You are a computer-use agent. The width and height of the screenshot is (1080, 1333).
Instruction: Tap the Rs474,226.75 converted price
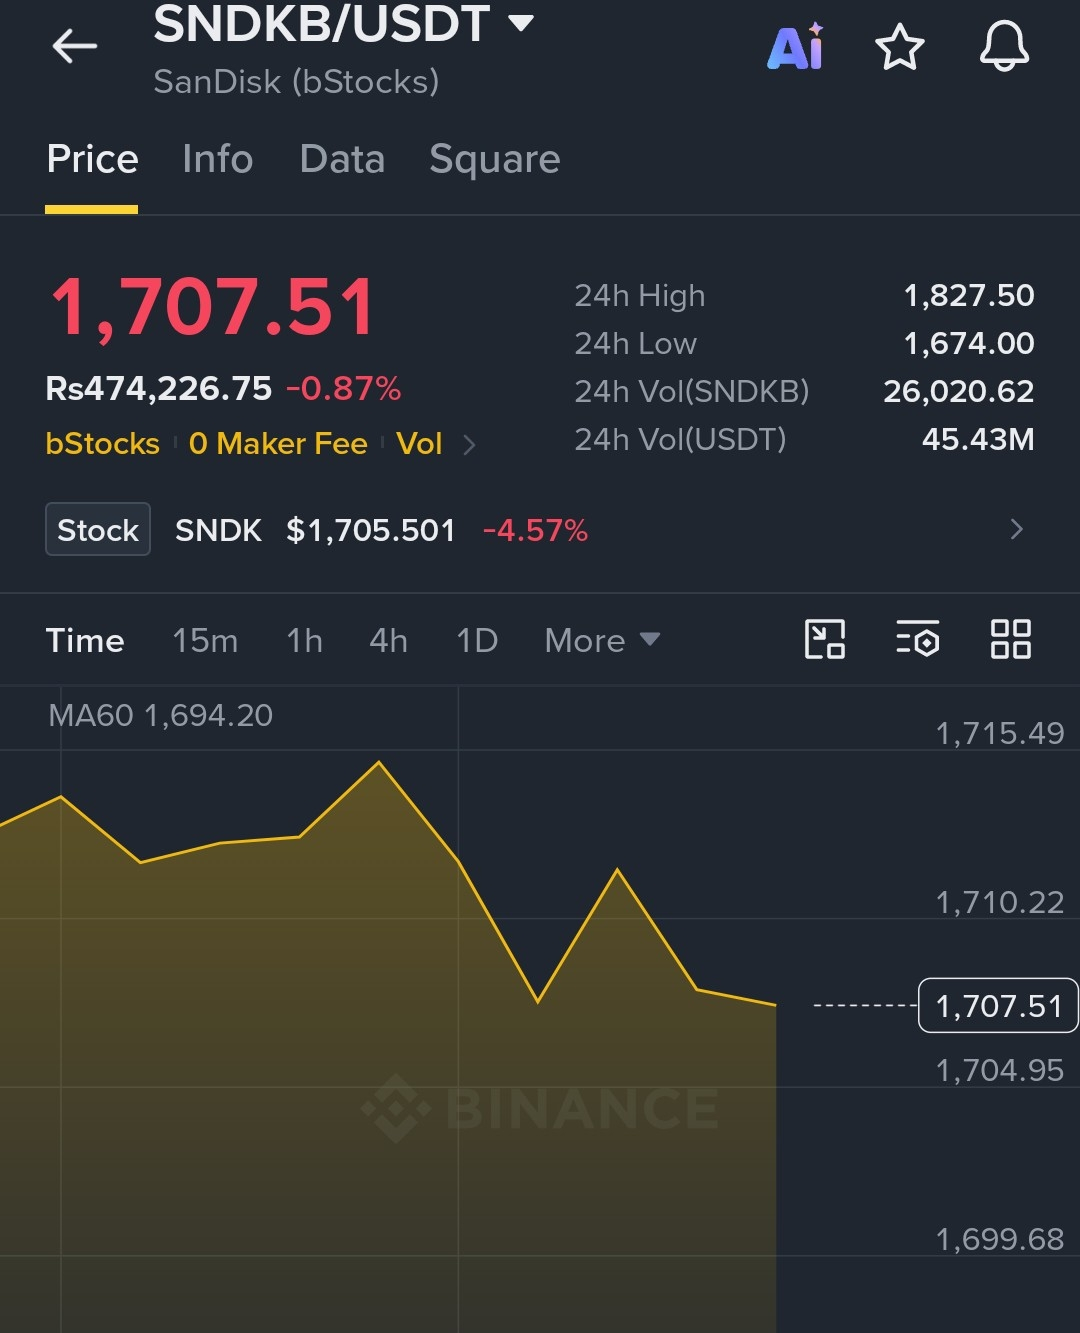pos(159,388)
